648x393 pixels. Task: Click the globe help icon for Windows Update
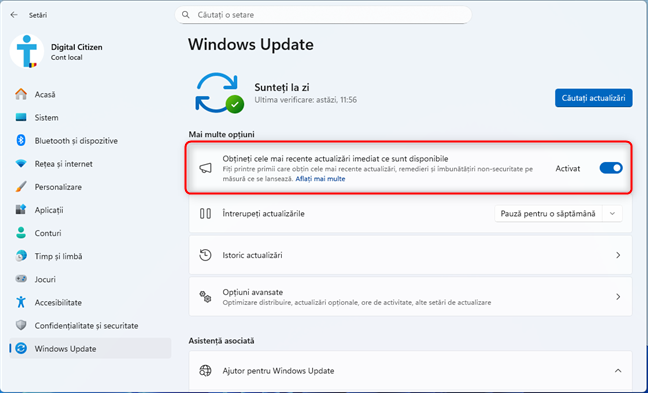tap(205, 371)
